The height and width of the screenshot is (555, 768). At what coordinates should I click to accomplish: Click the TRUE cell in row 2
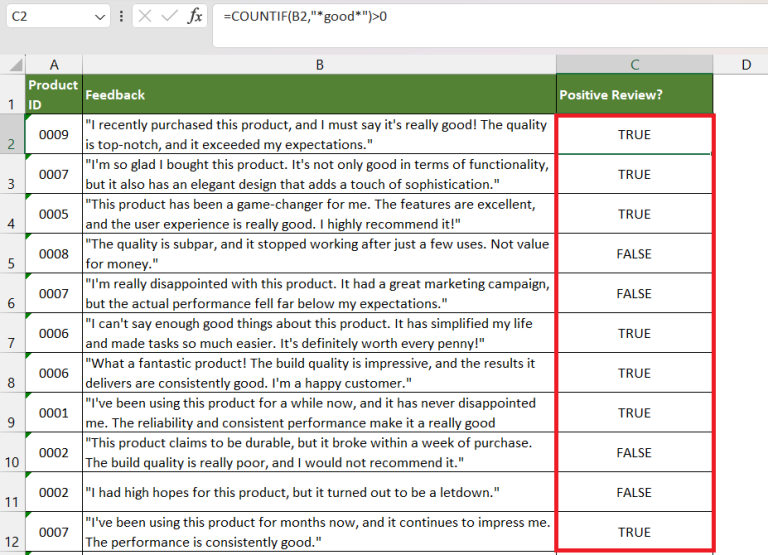coord(634,135)
